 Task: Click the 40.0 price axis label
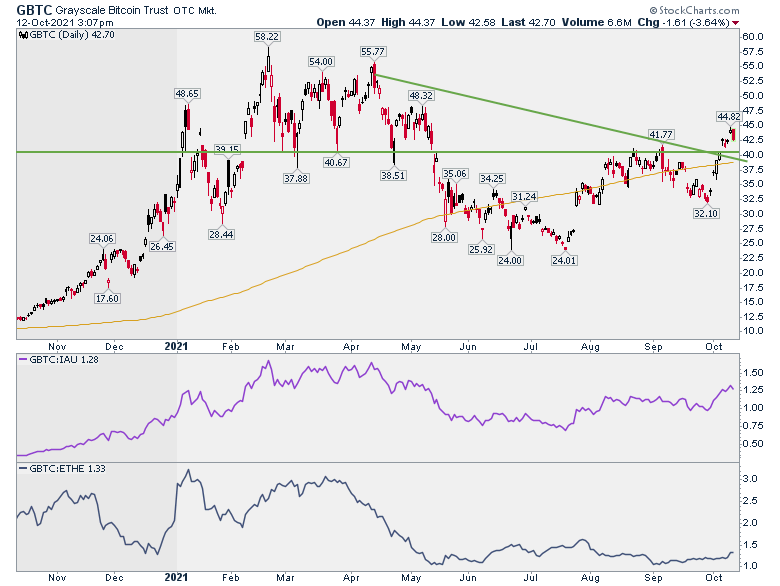752,154
